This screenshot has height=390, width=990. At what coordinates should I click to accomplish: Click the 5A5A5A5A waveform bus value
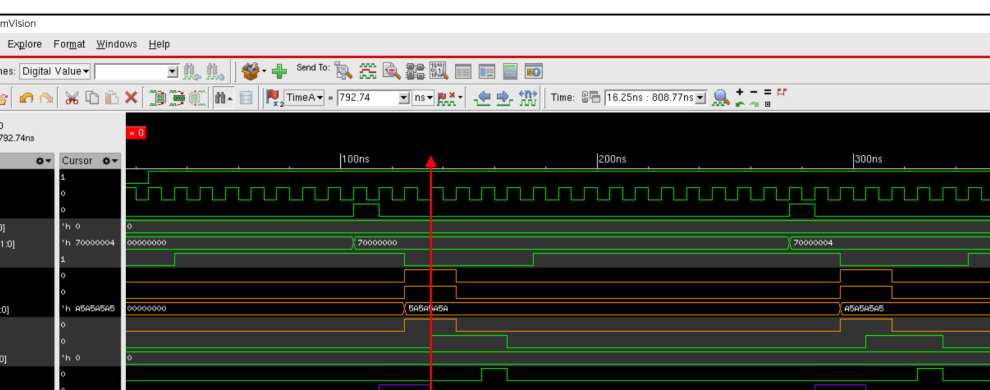pos(429,309)
